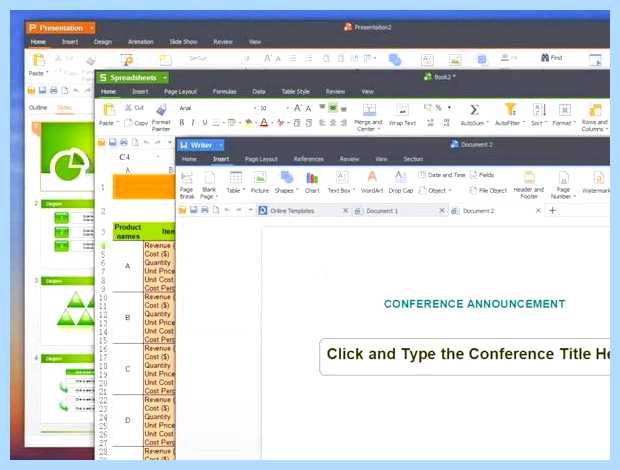Insert a Picture in Writer
The height and width of the screenshot is (470, 620).
tap(260, 182)
